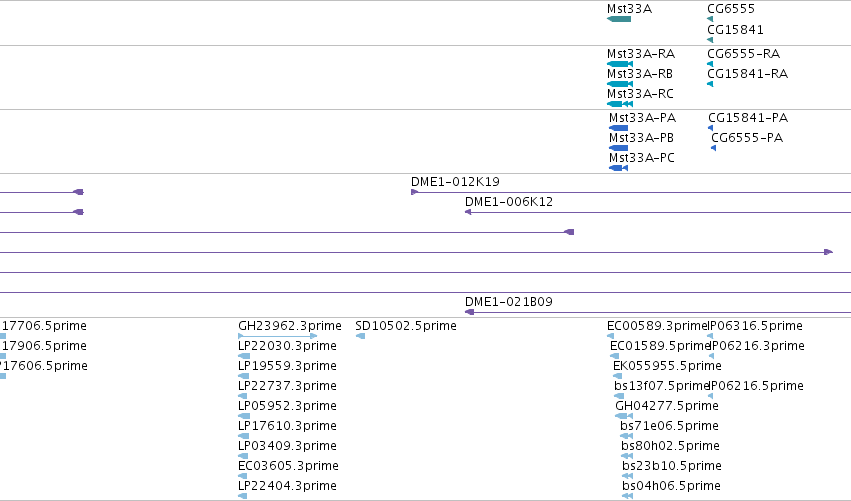Click the 17906.5prime EST label
Viewport: 851px width, 501px height.
click(43, 346)
